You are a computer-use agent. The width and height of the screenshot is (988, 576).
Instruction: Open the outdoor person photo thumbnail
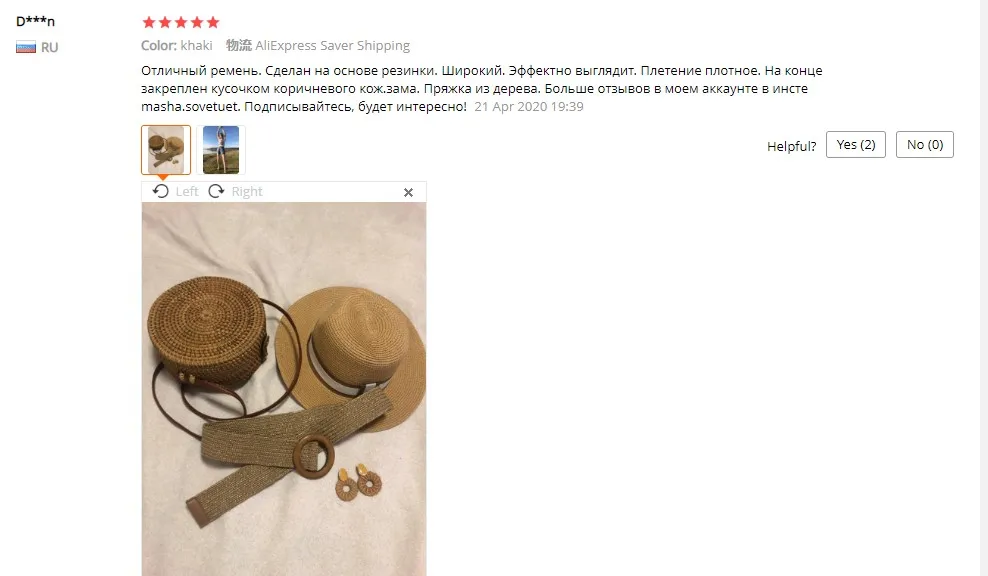click(221, 149)
